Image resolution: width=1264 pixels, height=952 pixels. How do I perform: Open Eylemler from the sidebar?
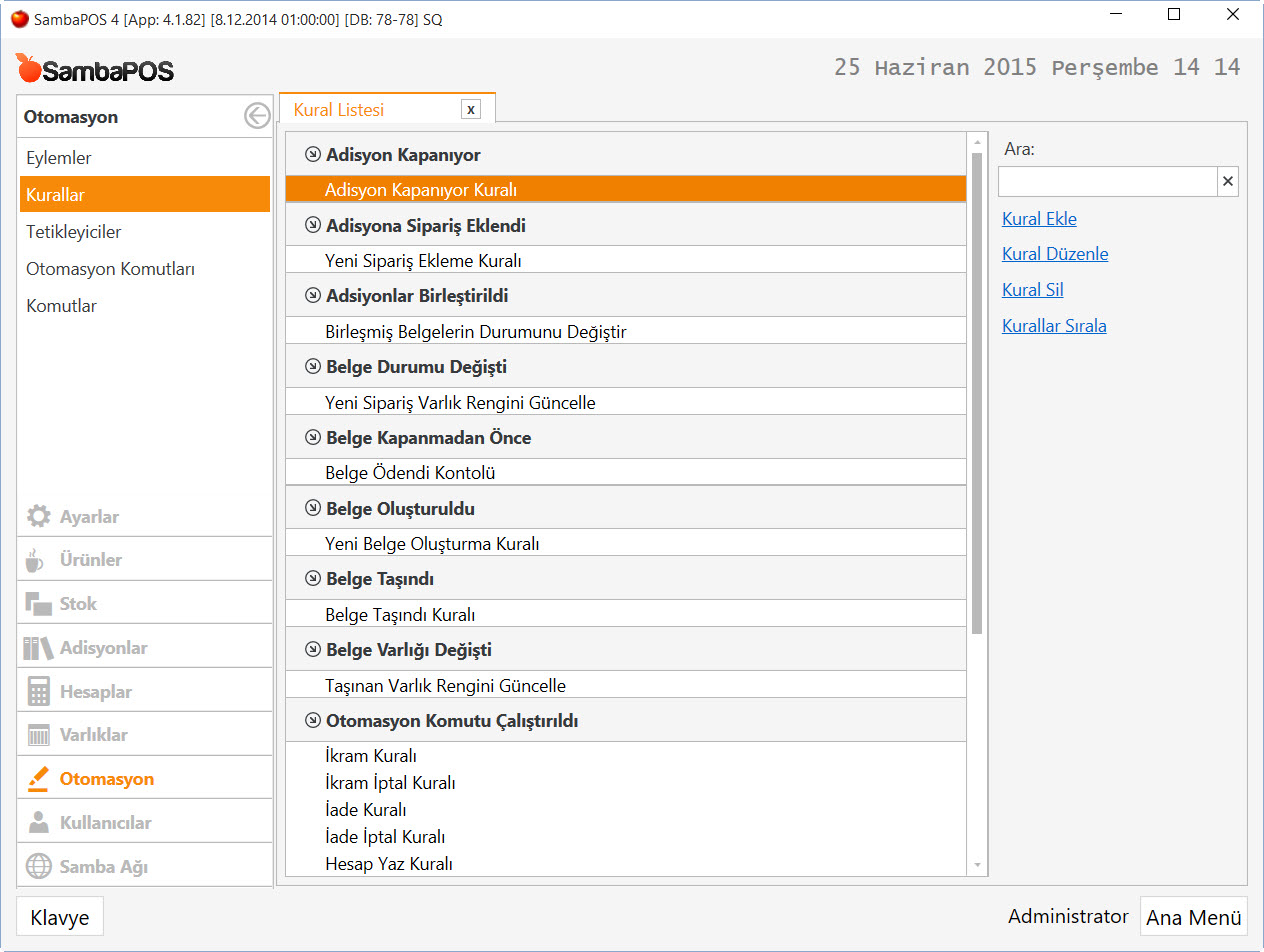[59, 158]
